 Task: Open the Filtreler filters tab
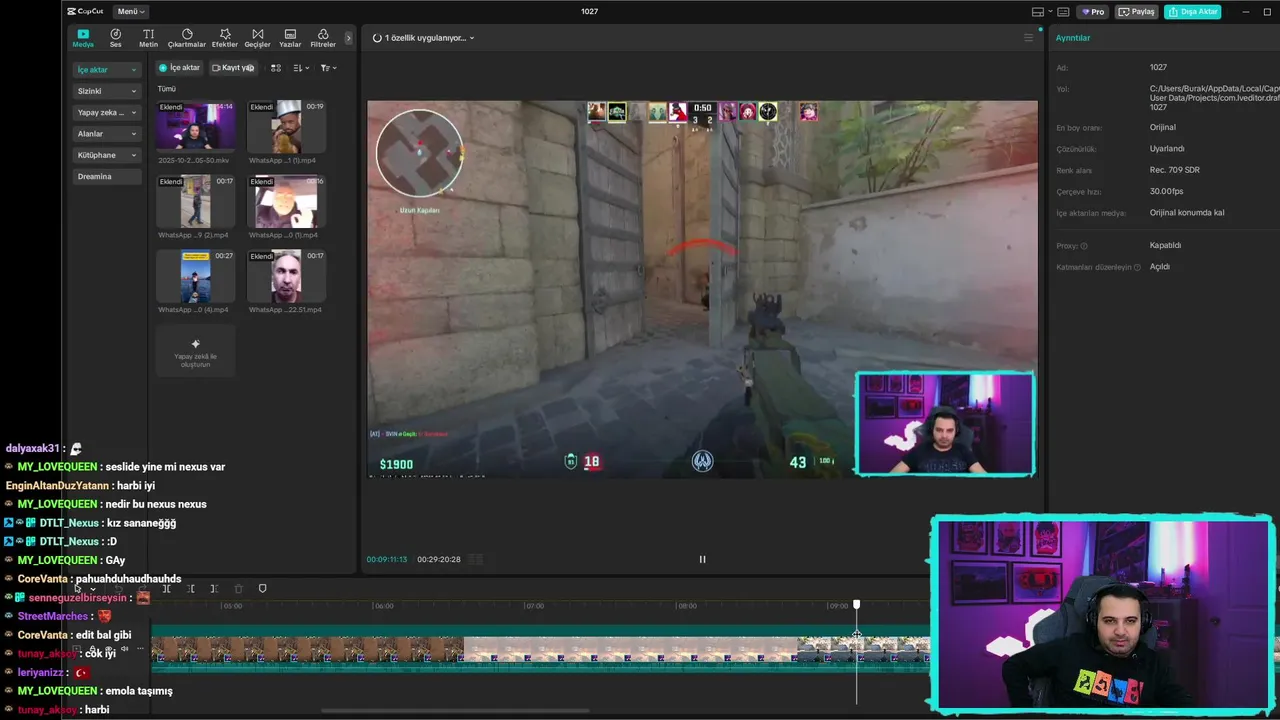(323, 38)
